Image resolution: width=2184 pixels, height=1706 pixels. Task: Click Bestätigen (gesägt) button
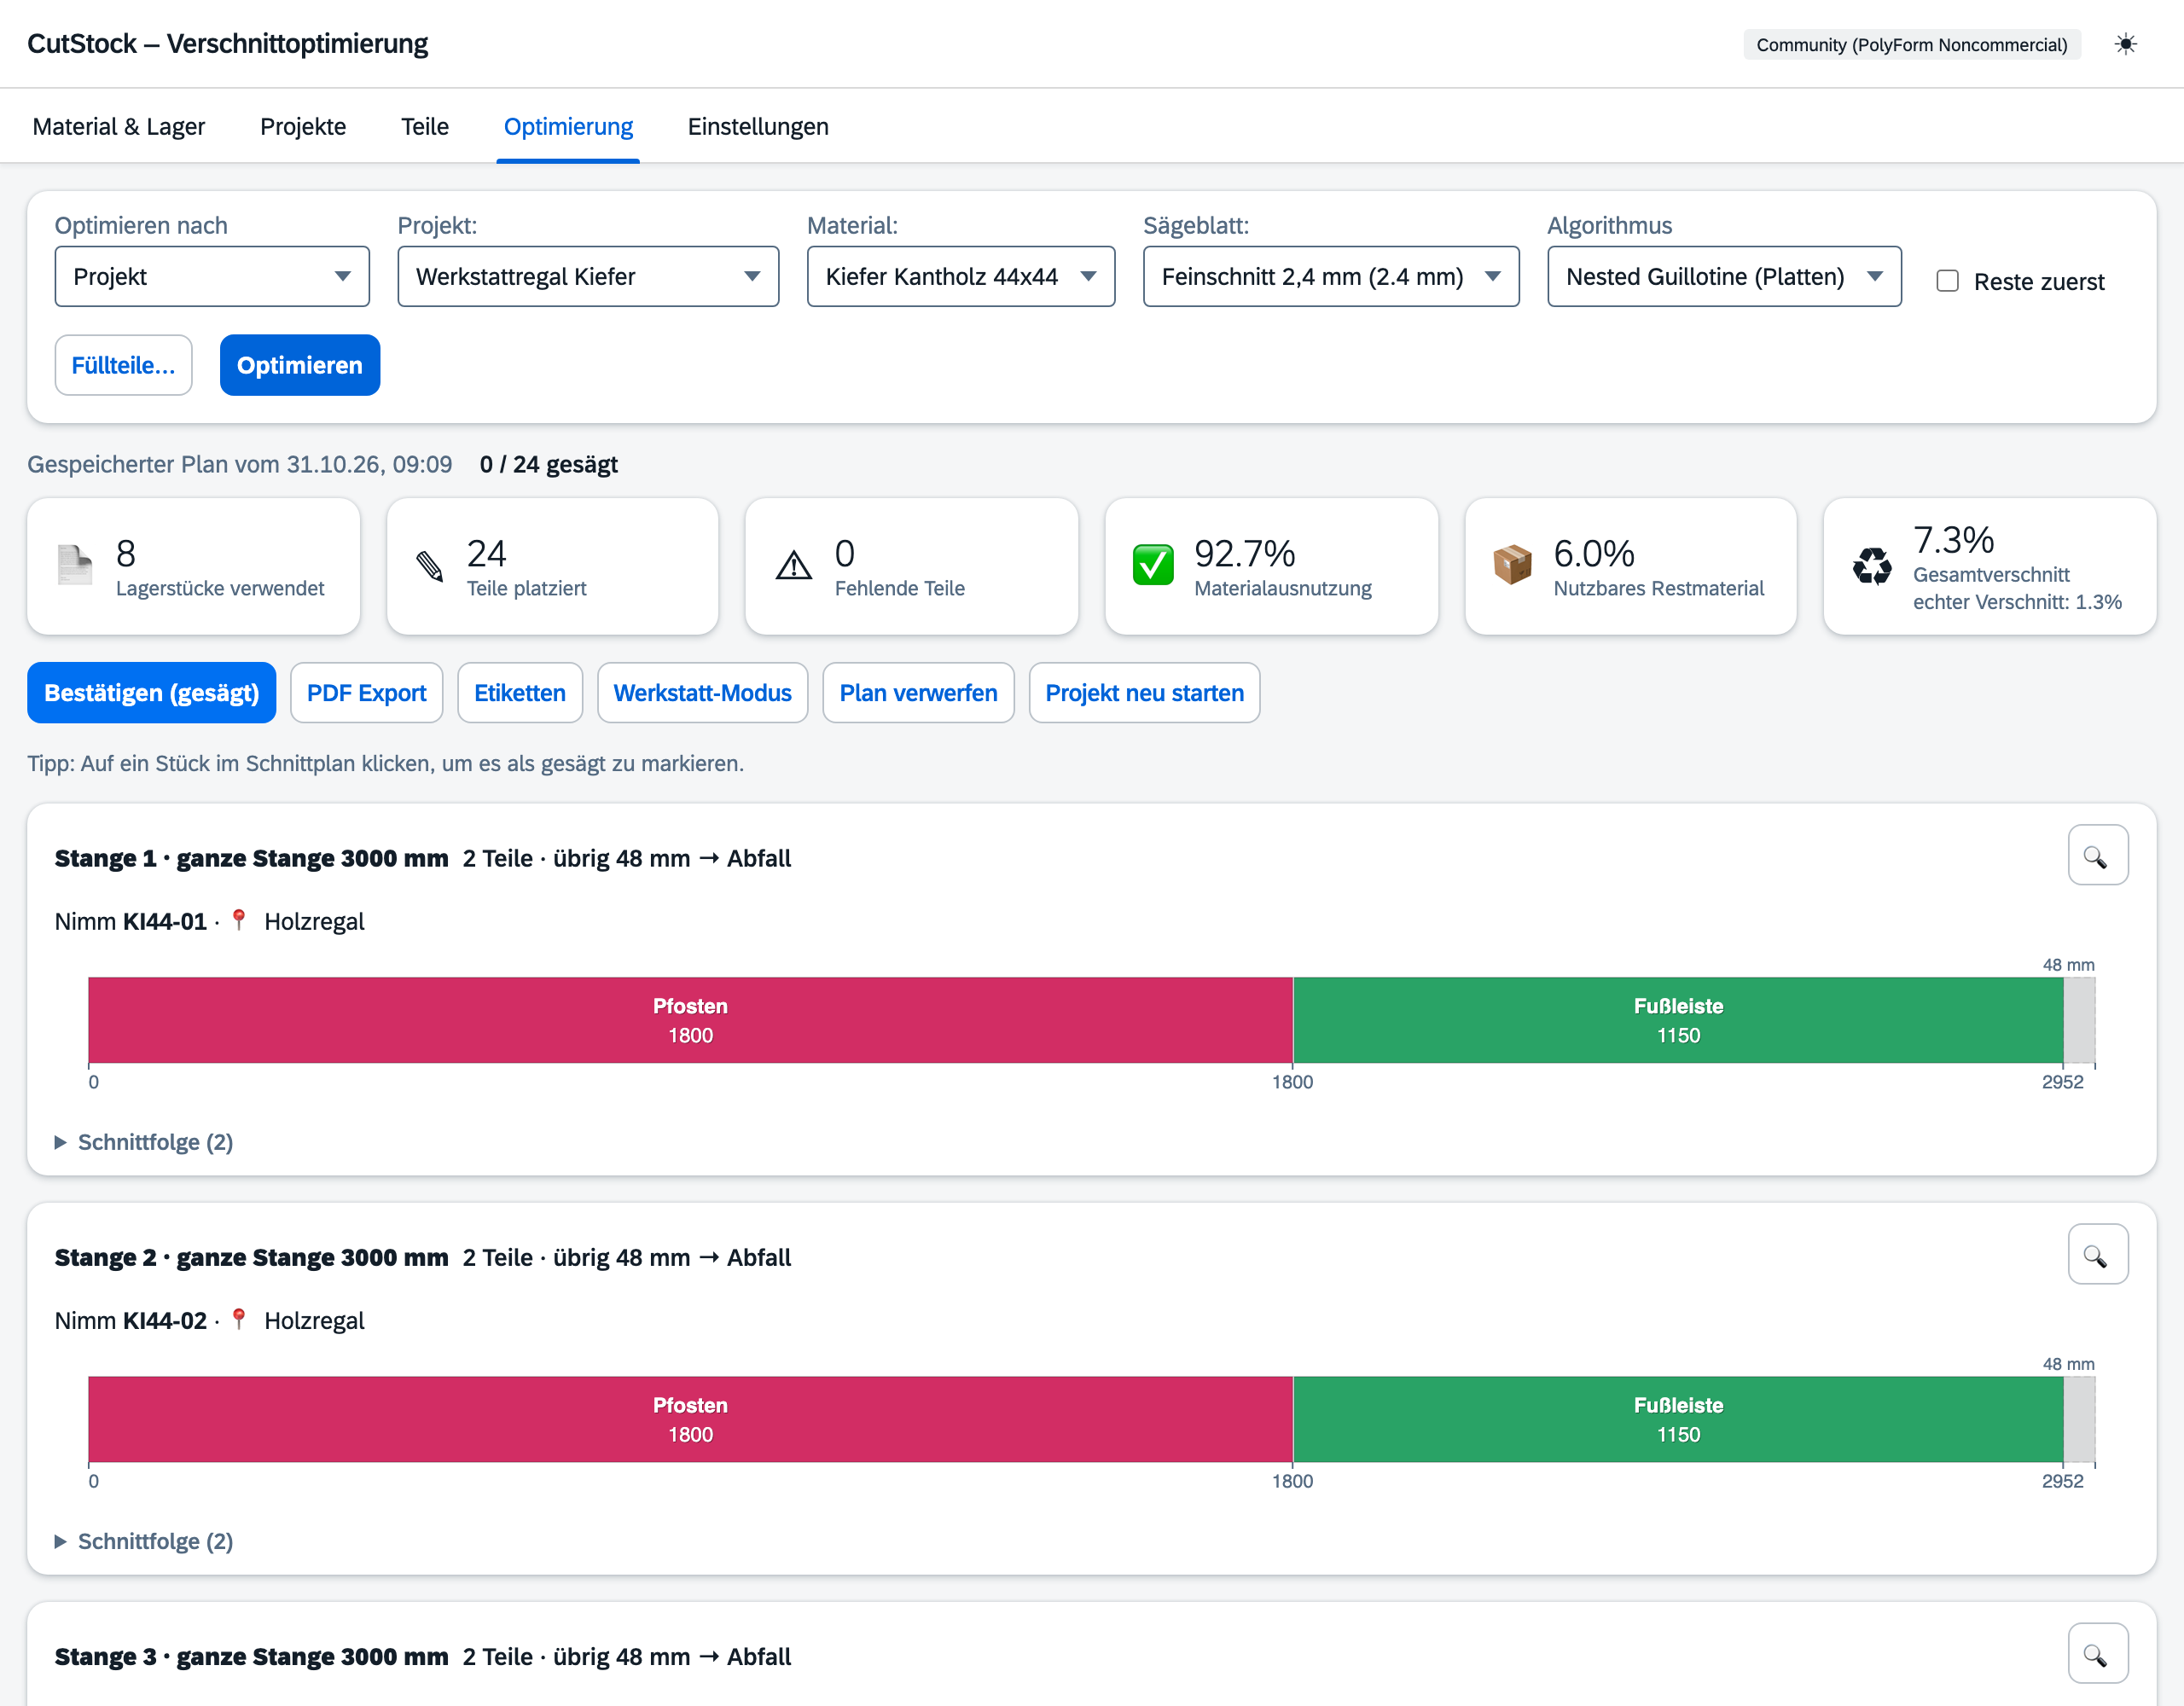152,693
